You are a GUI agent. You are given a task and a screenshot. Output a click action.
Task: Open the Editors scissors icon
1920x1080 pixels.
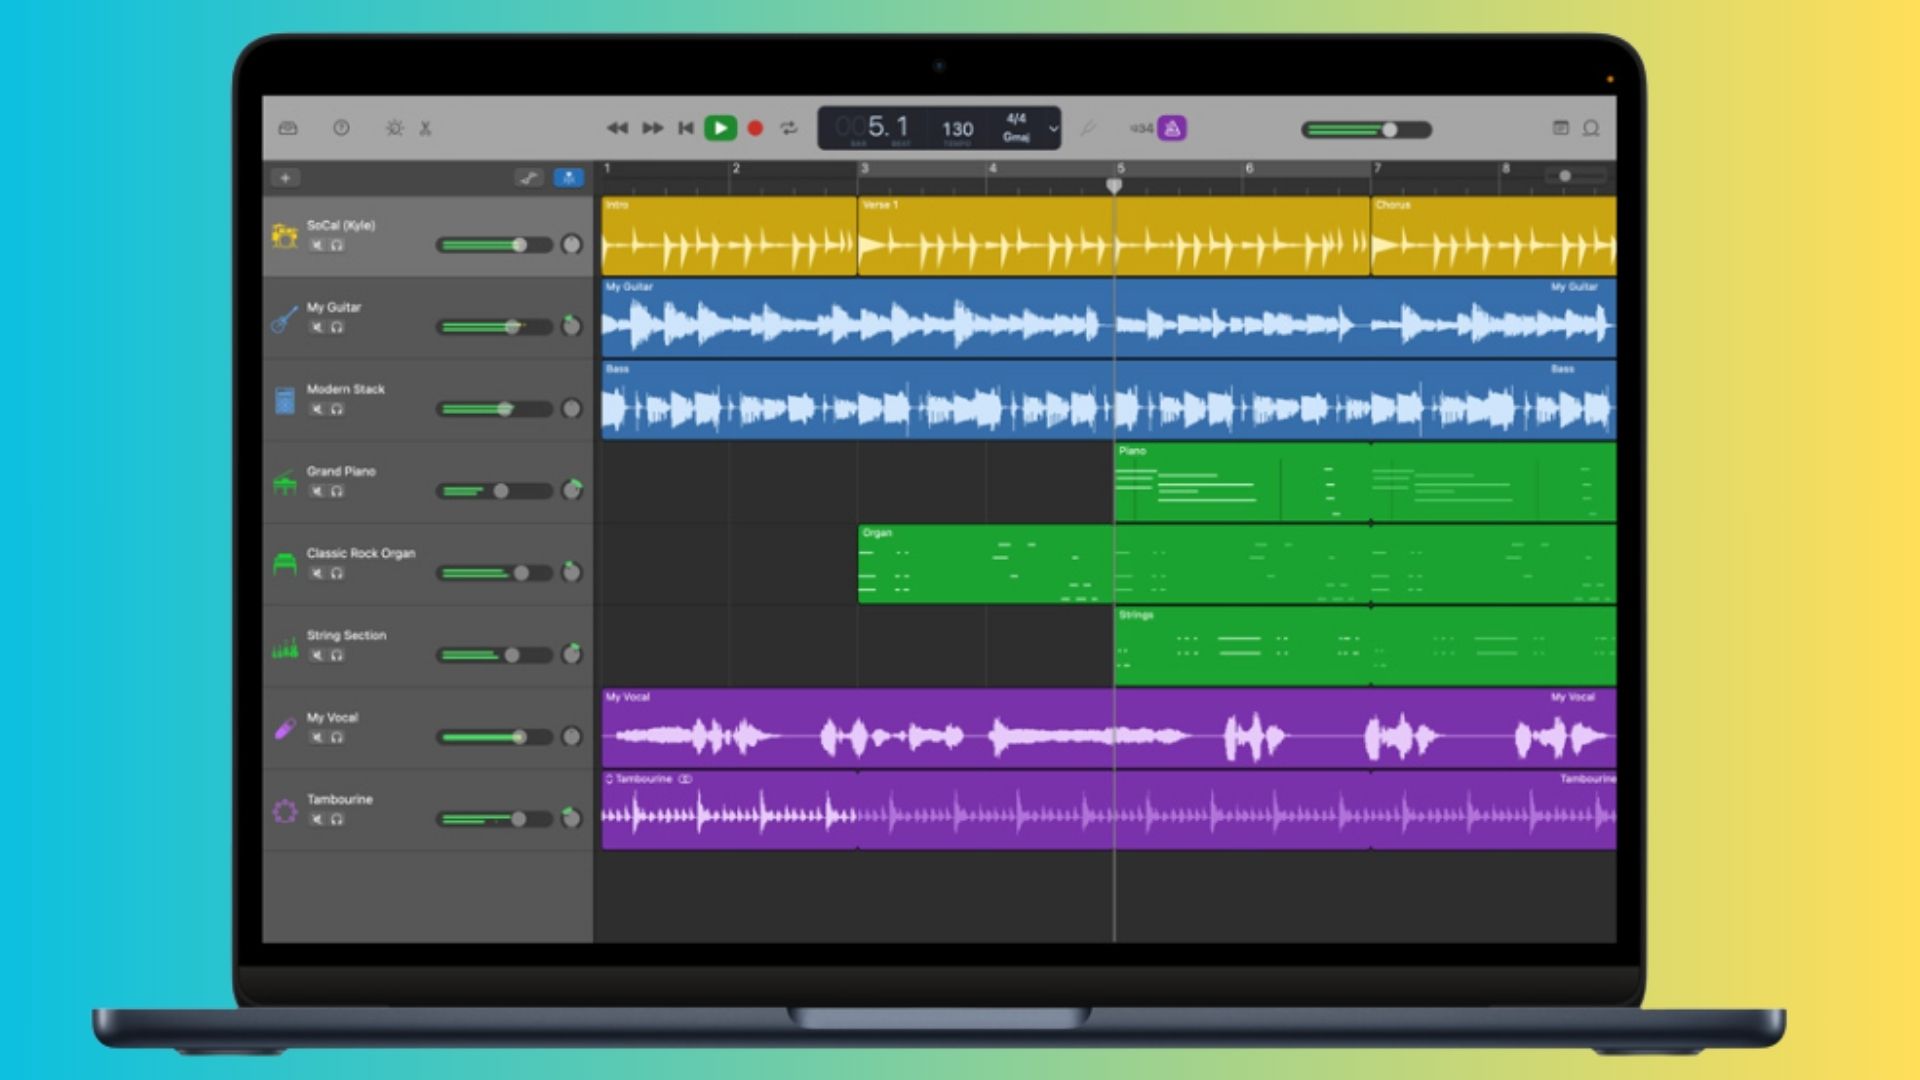[x=424, y=128]
